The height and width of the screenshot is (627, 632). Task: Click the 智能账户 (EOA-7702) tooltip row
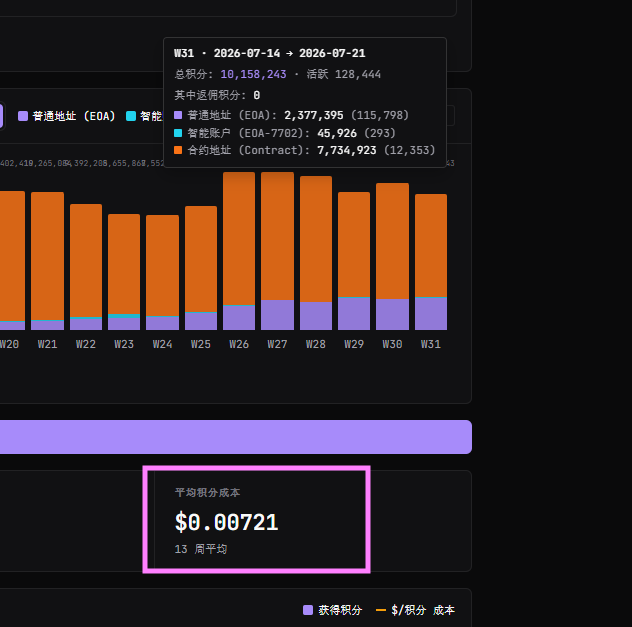coord(285,133)
